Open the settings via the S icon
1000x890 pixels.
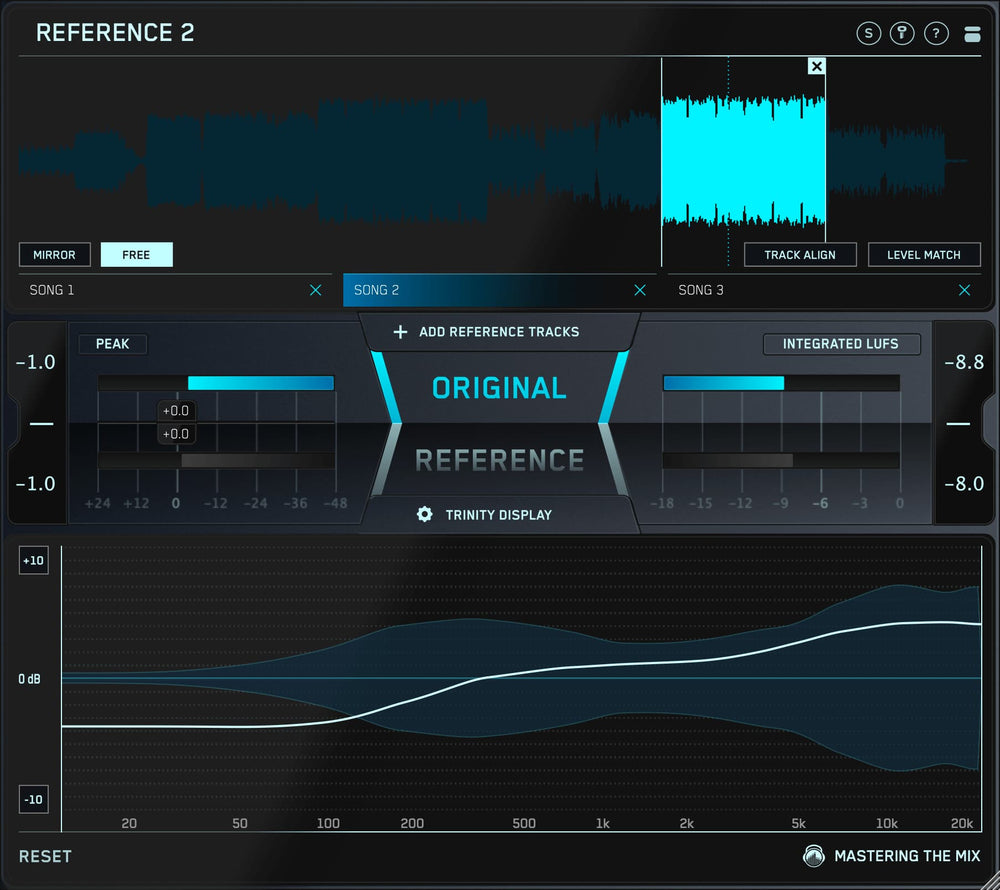(868, 32)
